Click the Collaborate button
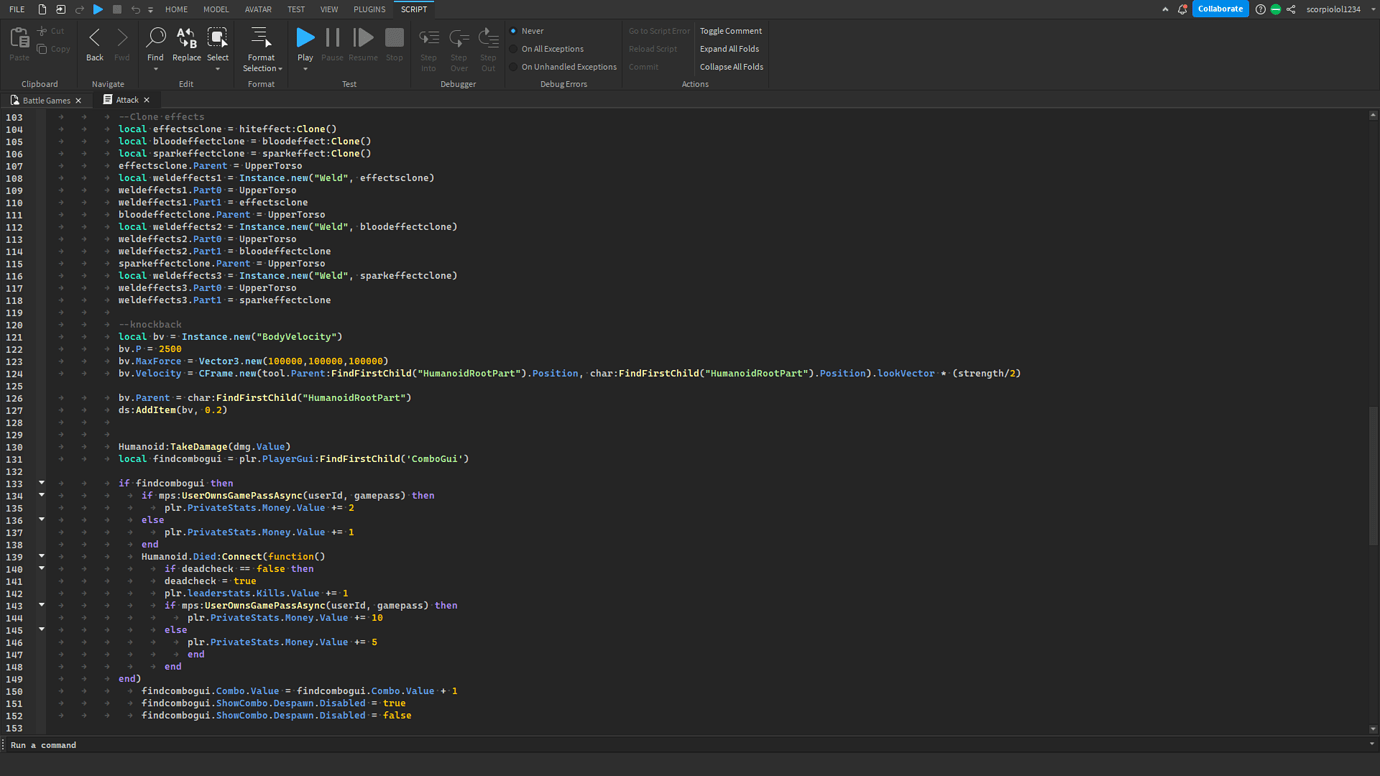The width and height of the screenshot is (1380, 776). coord(1220,9)
